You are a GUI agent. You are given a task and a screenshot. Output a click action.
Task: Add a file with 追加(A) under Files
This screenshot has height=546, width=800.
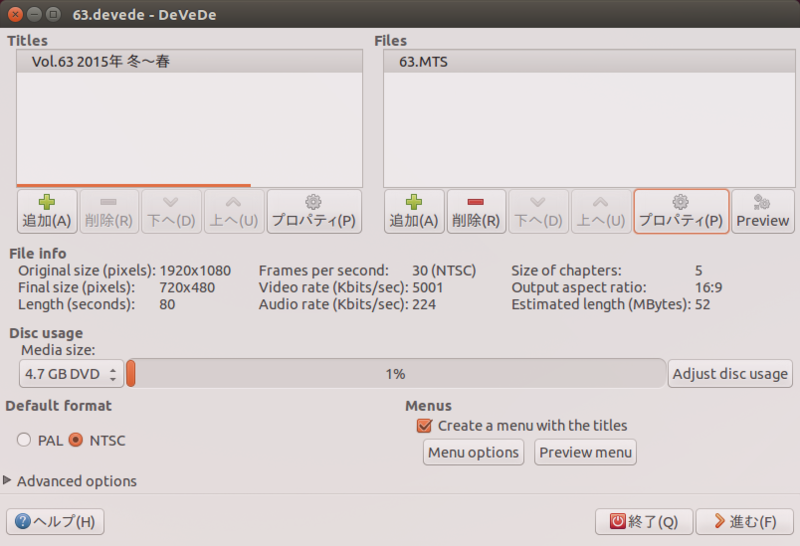tap(414, 211)
